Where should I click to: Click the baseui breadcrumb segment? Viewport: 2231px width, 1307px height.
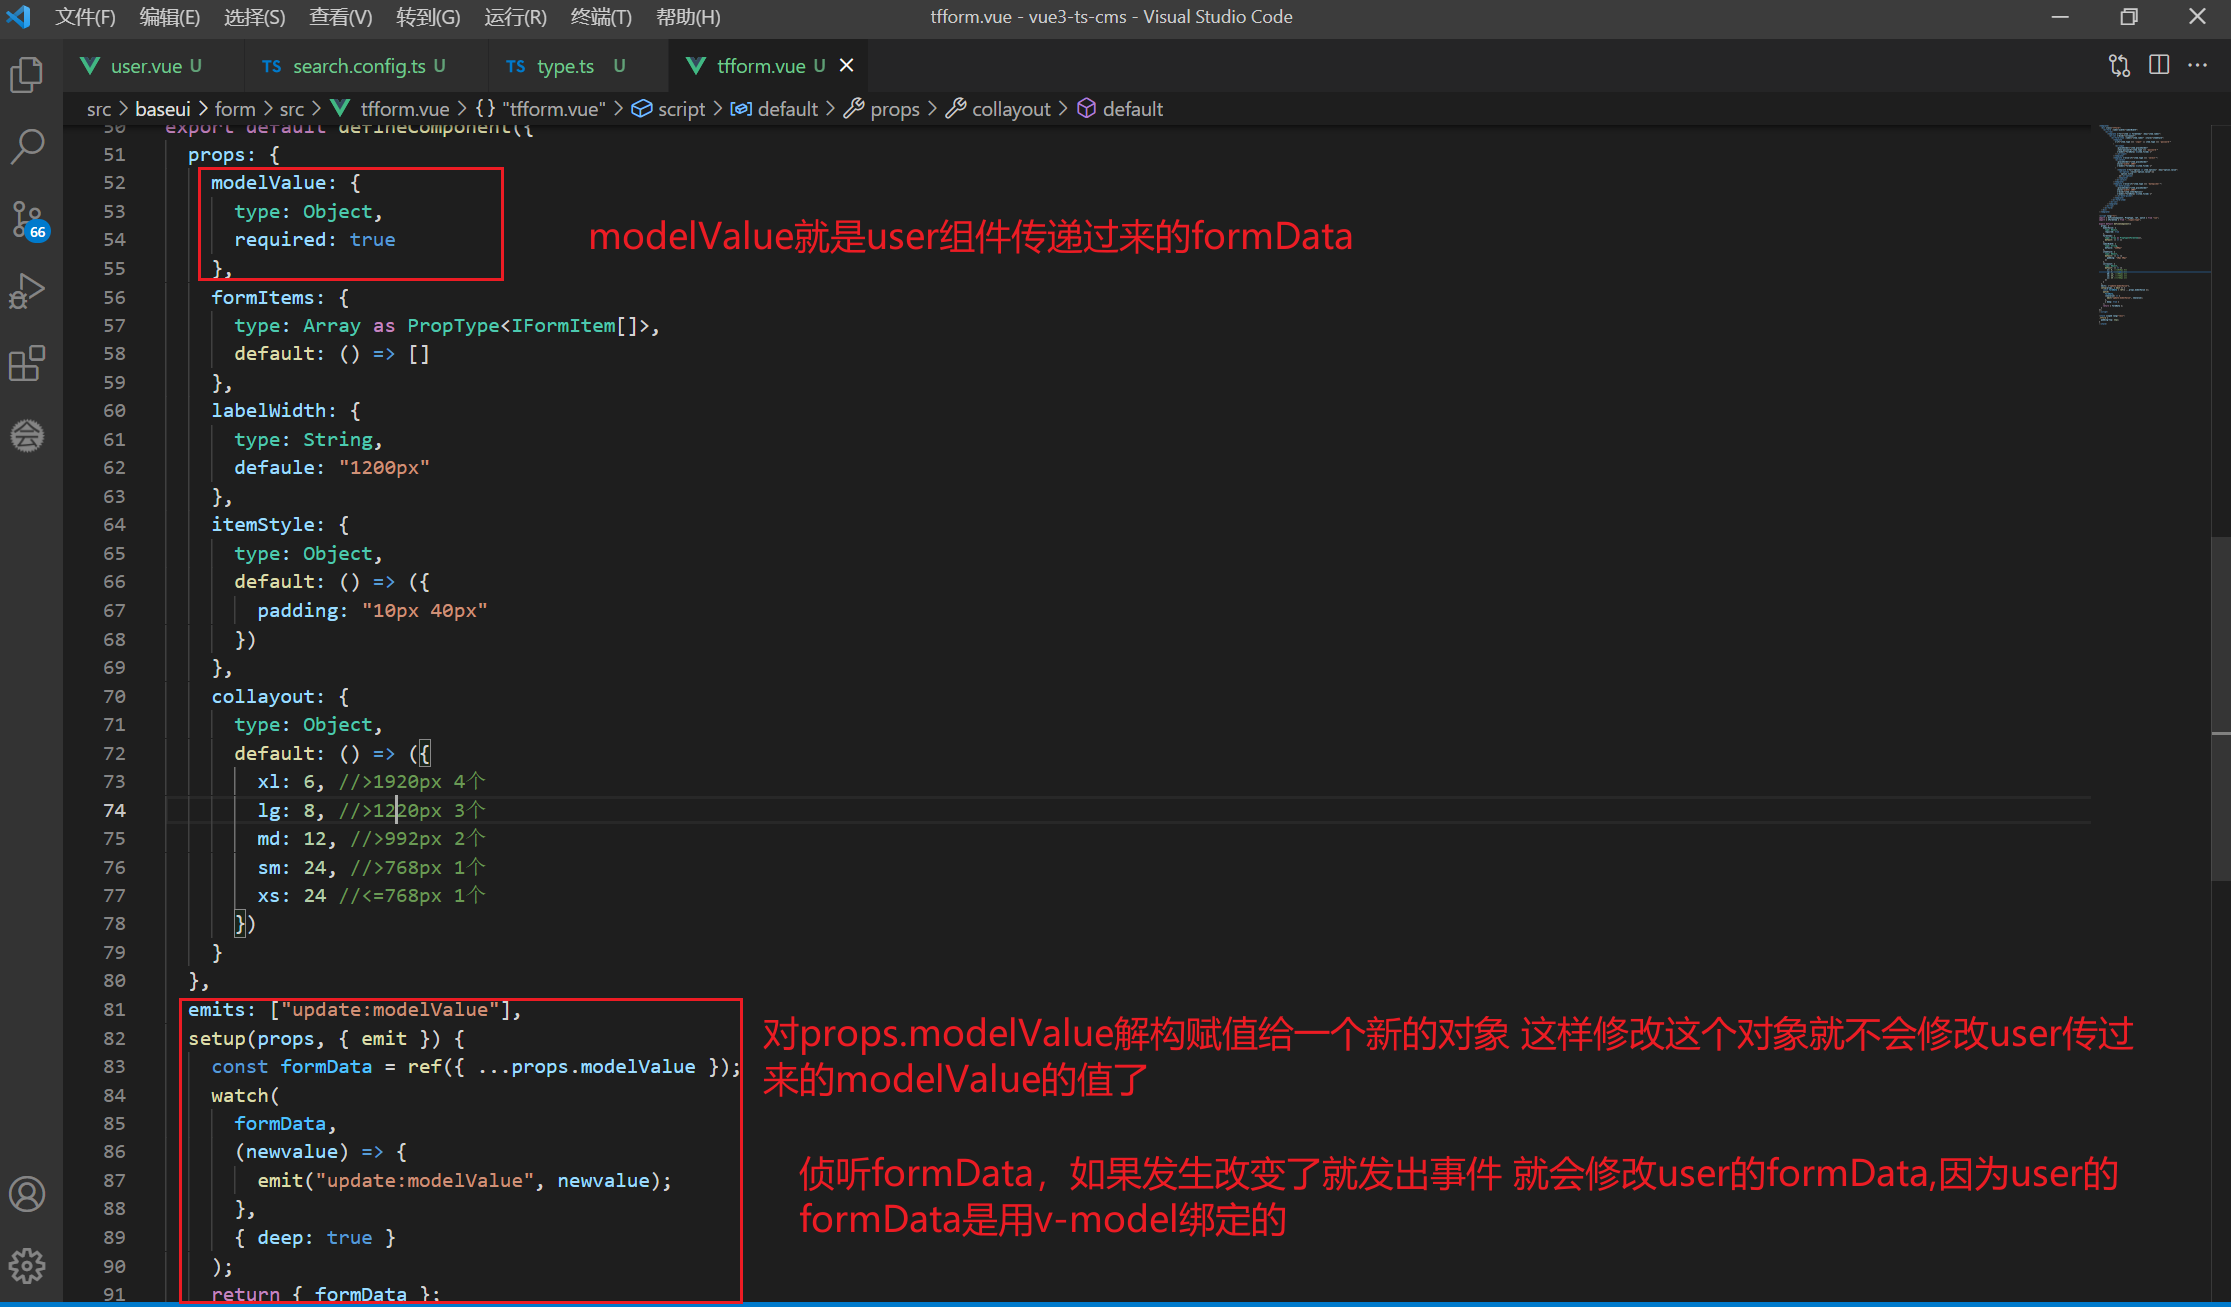coord(162,109)
